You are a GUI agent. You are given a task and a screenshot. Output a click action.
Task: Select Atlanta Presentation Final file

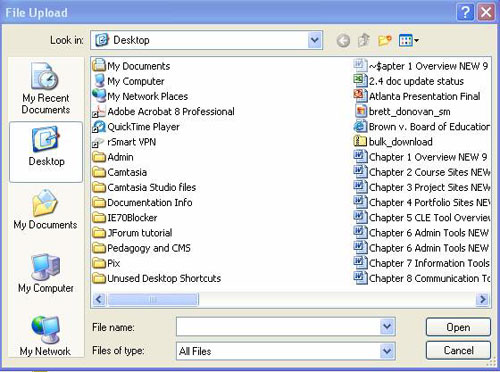pyautogui.click(x=417, y=96)
